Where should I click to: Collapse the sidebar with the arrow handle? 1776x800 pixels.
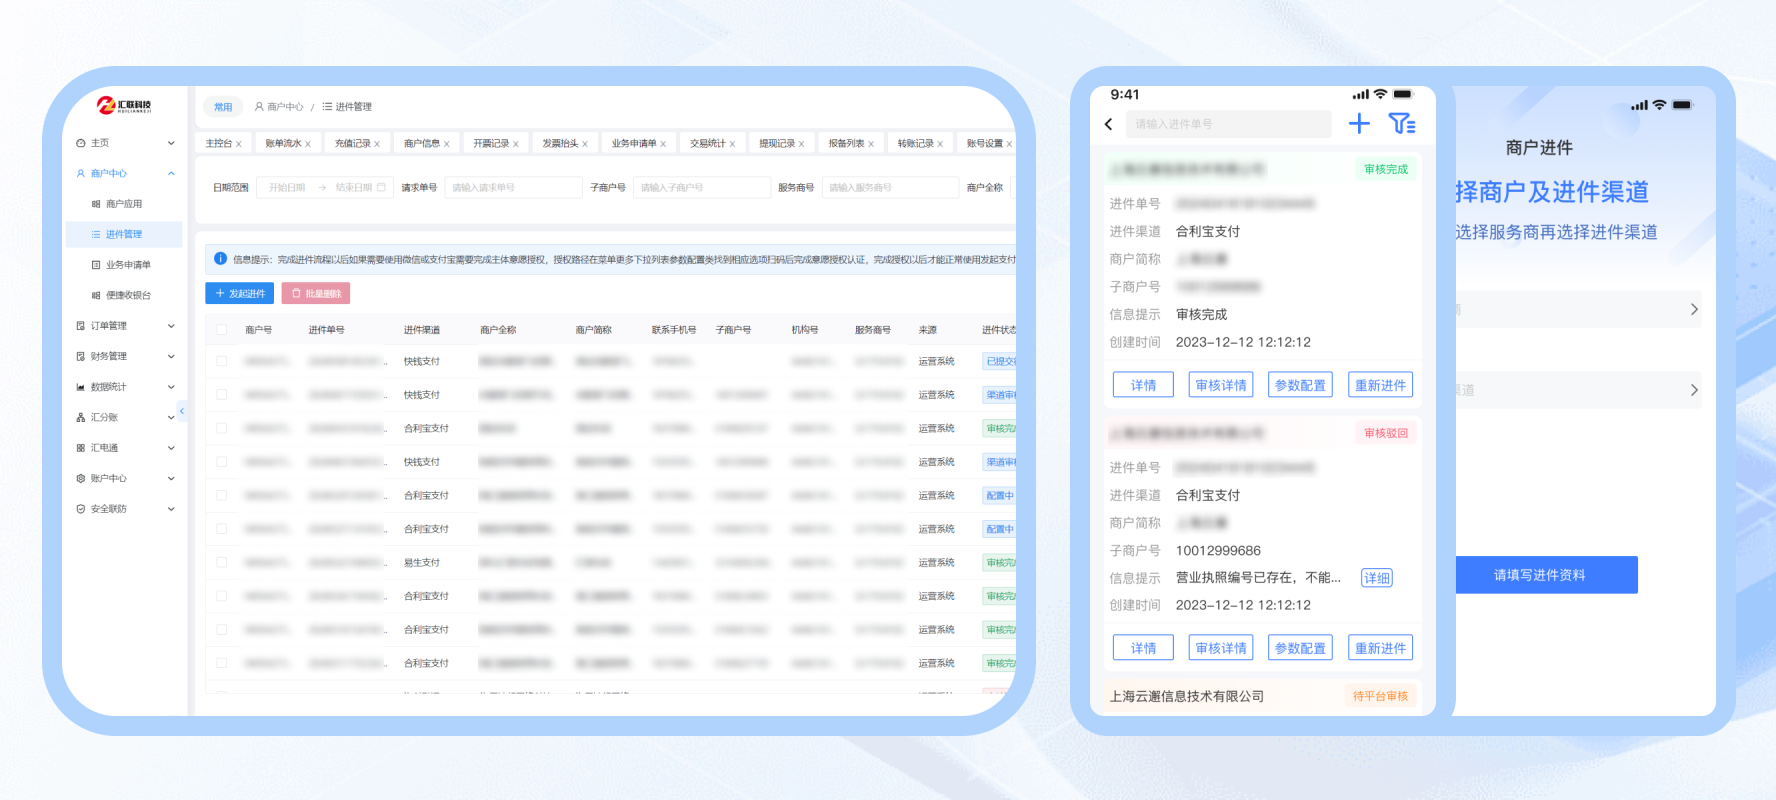(182, 411)
